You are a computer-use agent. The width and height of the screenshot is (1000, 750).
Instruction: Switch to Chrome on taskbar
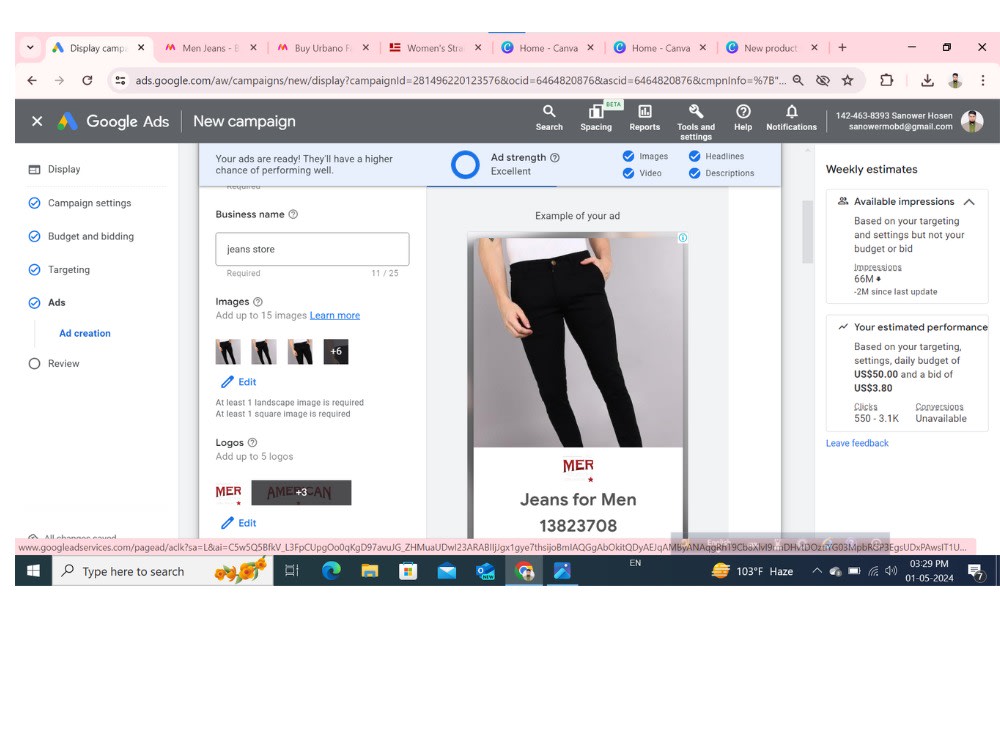(x=524, y=571)
